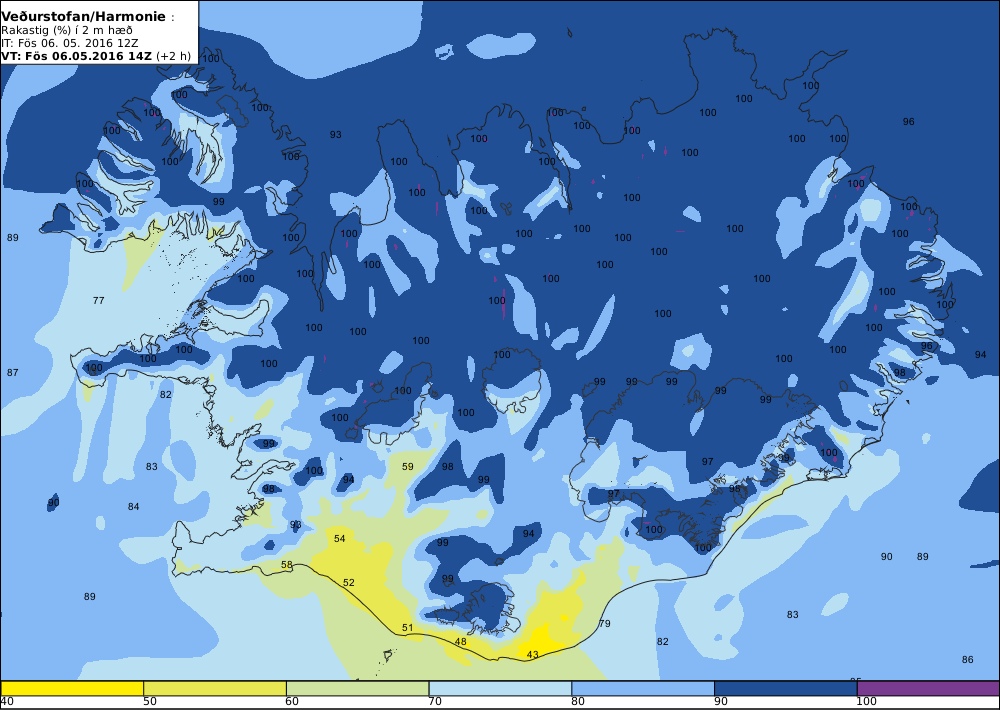This screenshot has height=710, width=1000.
Task: Click the legend scale label 60
Action: coord(291,702)
